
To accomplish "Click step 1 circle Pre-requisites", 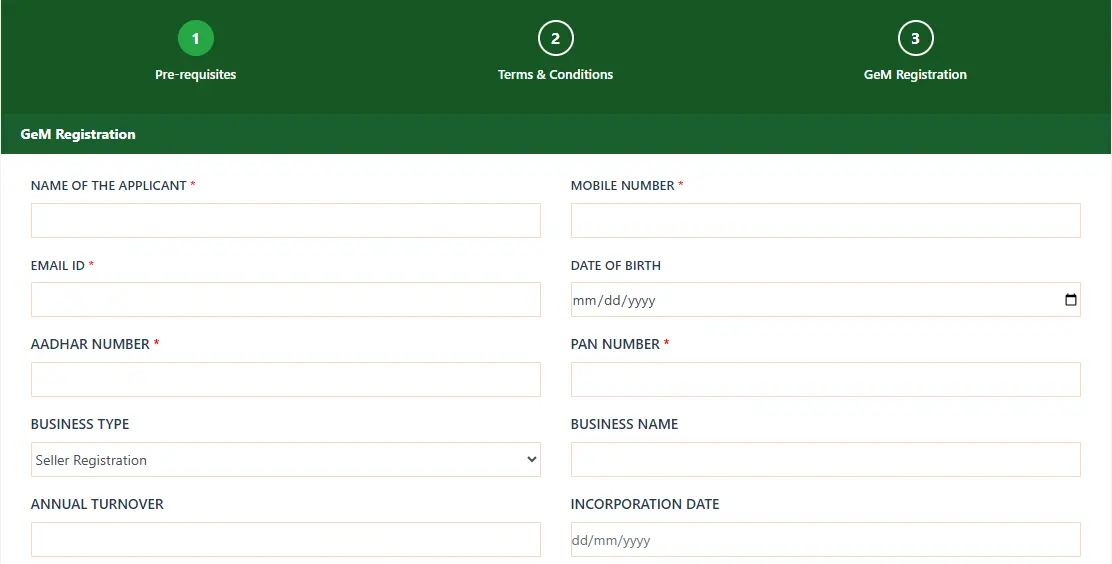I will point(196,38).
